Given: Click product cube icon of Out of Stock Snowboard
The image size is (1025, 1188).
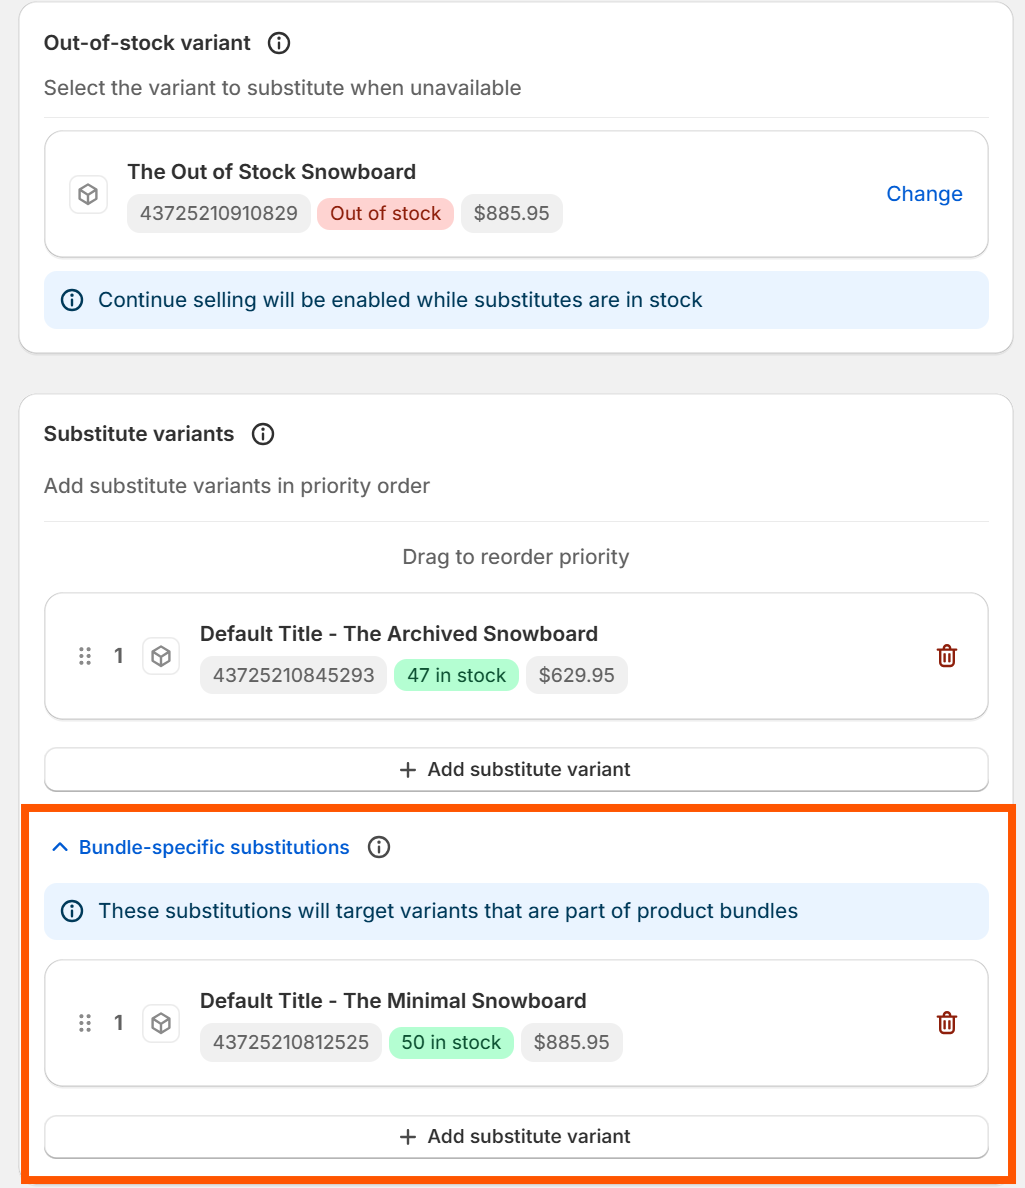Looking at the screenshot, I should pyautogui.click(x=89, y=195).
